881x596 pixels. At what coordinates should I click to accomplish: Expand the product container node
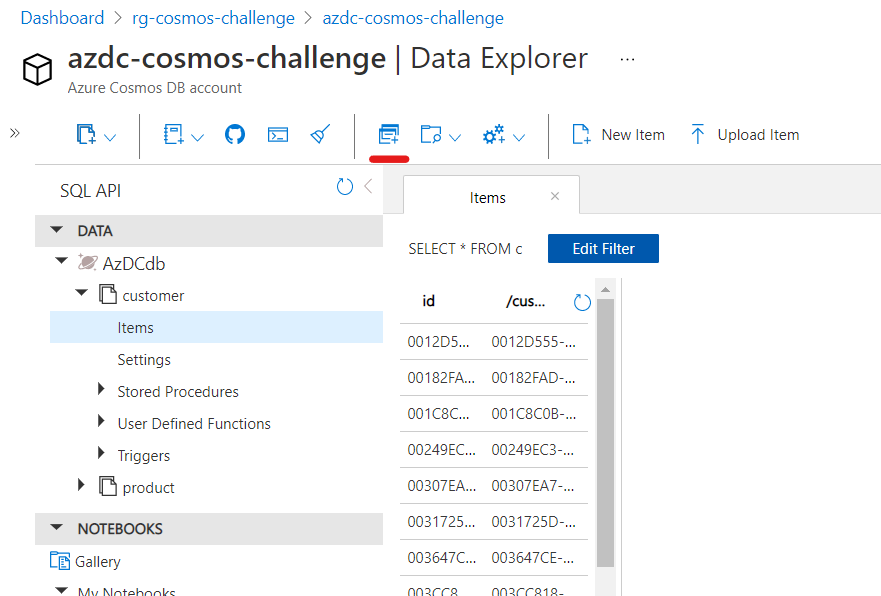(x=81, y=487)
